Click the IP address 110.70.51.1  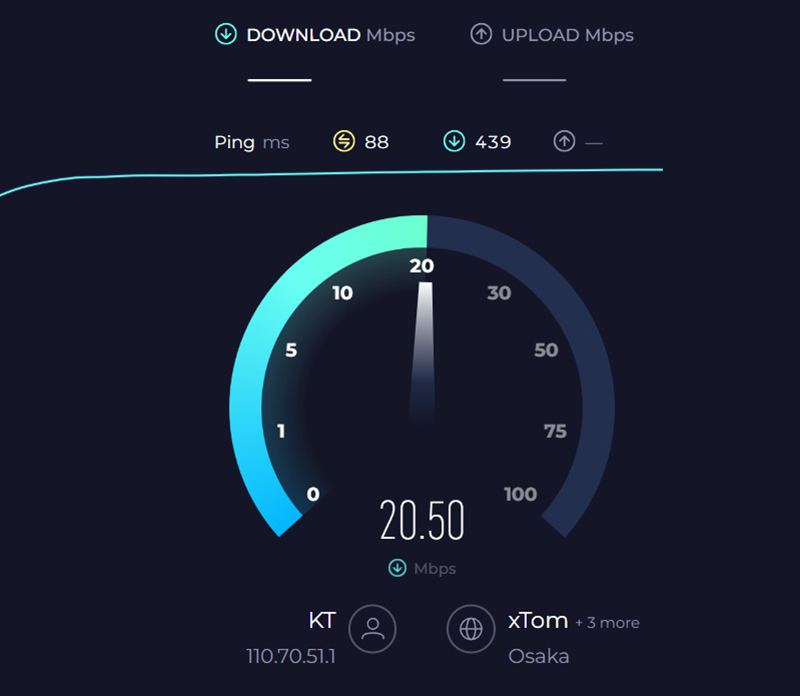tap(291, 656)
